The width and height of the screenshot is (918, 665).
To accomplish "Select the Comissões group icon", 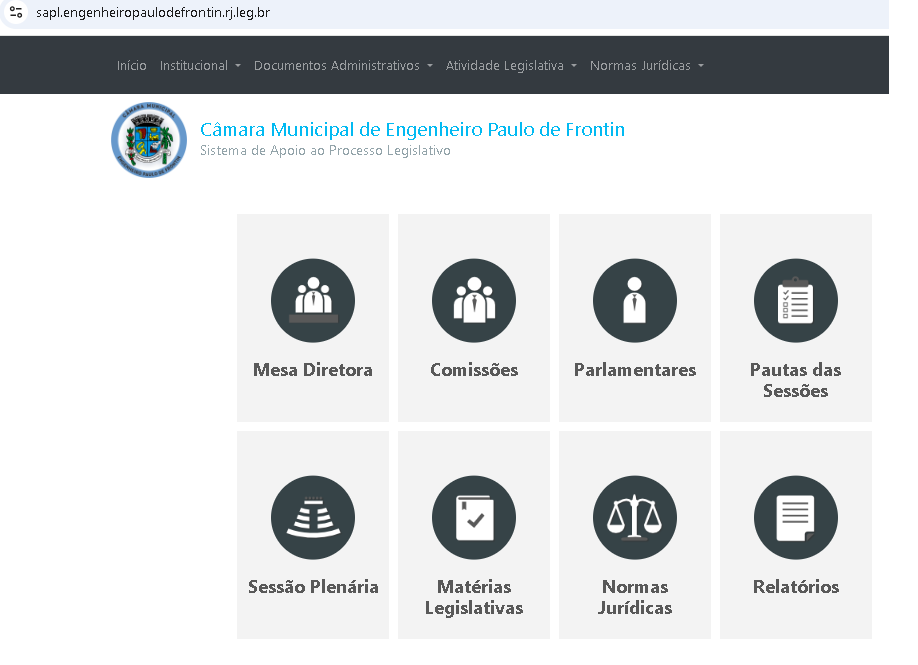I will (x=473, y=300).
